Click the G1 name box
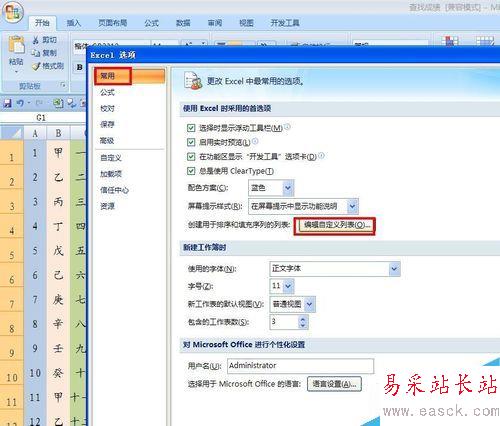 [x=41, y=117]
